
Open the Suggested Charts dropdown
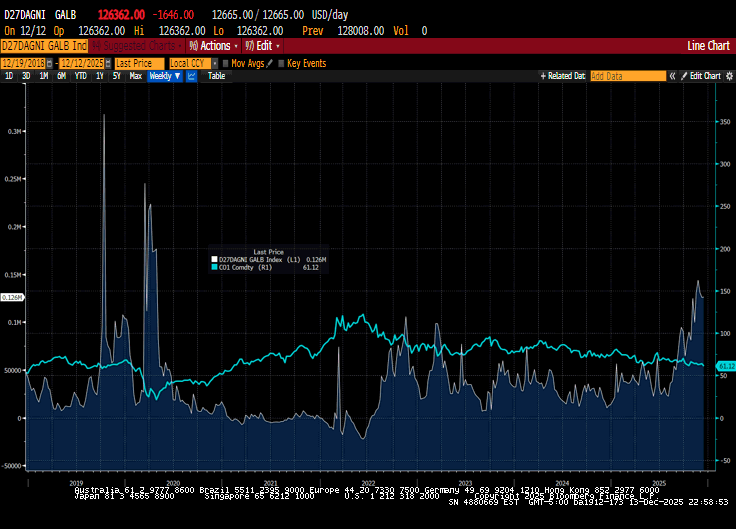(x=138, y=46)
